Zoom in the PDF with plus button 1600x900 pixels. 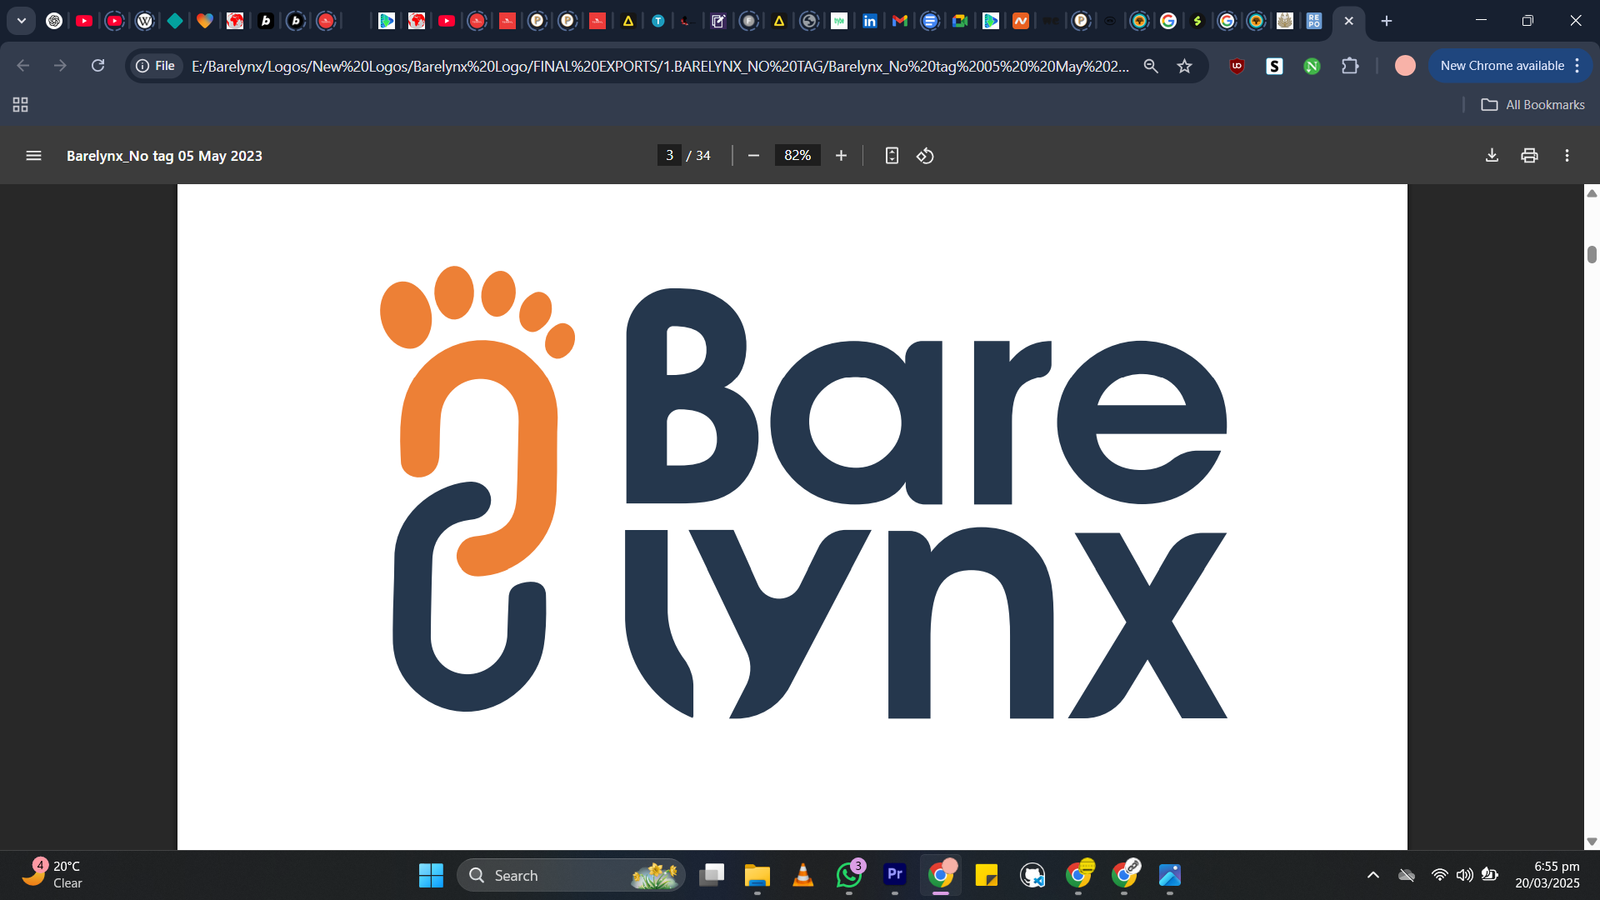[x=841, y=156]
